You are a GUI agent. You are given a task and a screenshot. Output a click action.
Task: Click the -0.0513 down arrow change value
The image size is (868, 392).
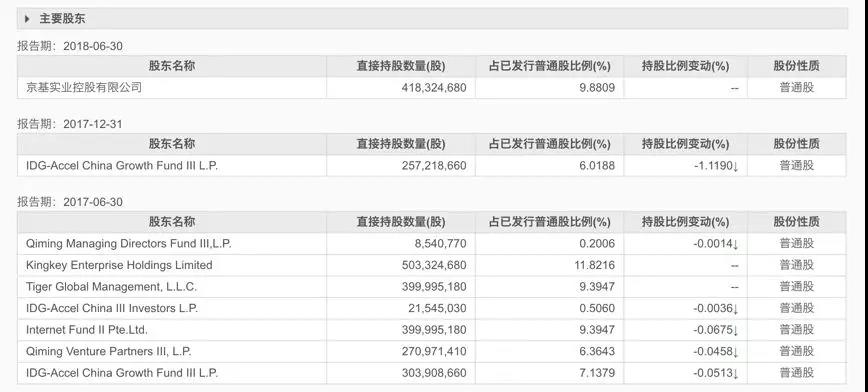716,373
